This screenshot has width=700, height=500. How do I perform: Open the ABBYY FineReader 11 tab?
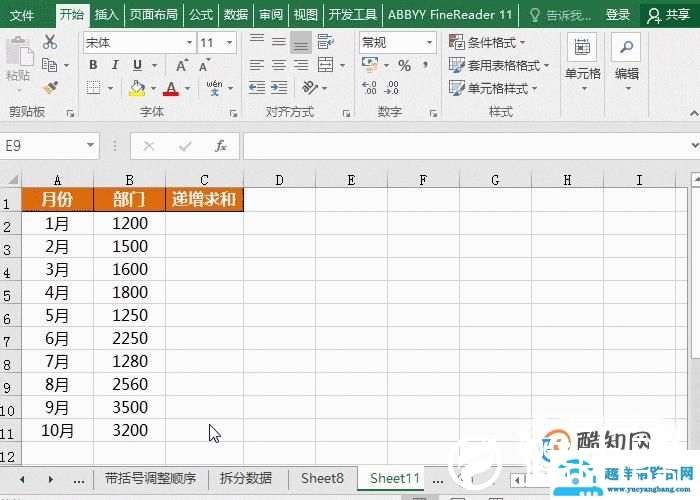[x=450, y=15]
